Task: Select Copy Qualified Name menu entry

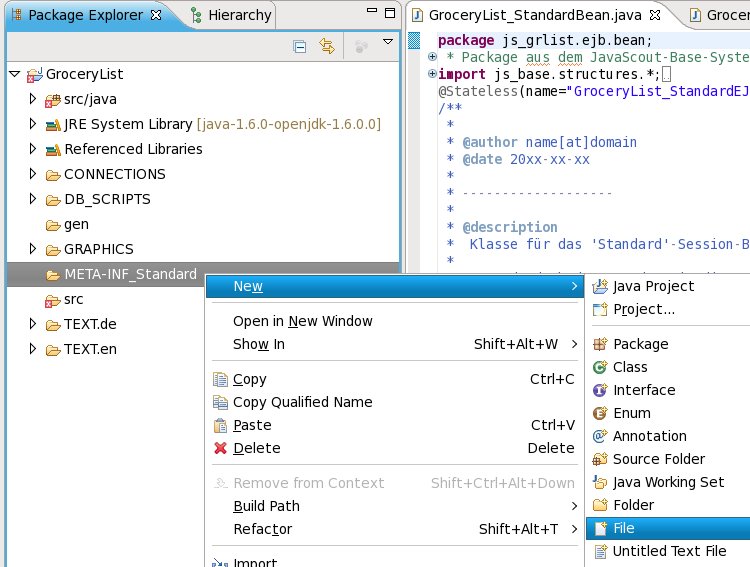Action: [x=302, y=402]
